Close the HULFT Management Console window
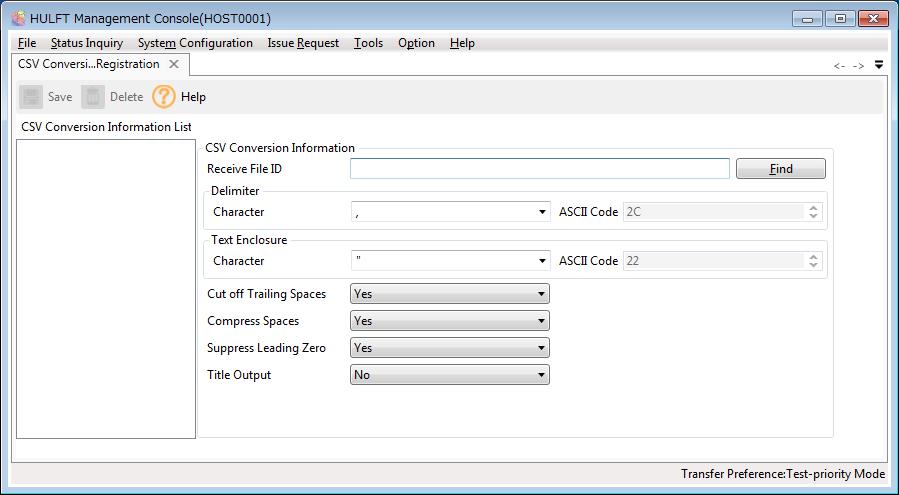This screenshot has width=899, height=495. click(874, 19)
